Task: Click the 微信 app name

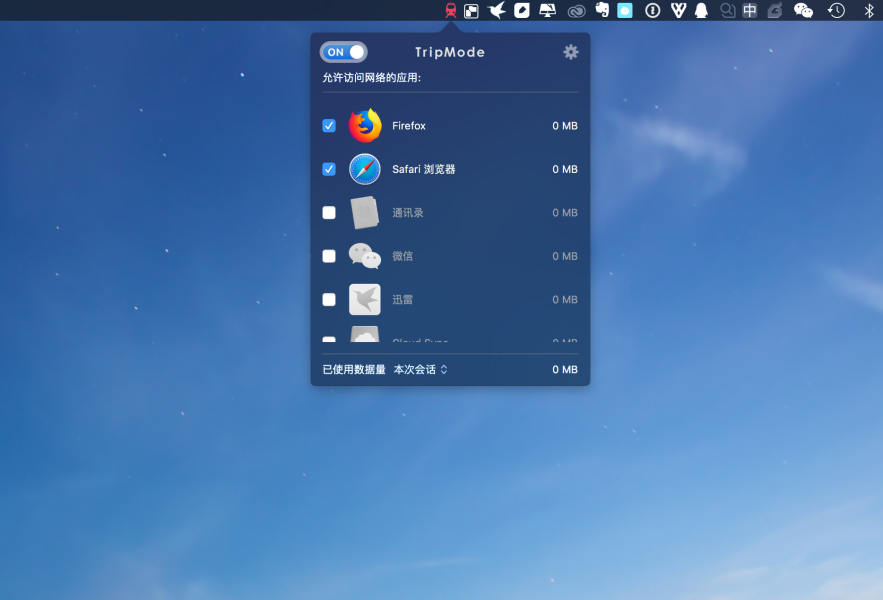Action: (x=403, y=256)
